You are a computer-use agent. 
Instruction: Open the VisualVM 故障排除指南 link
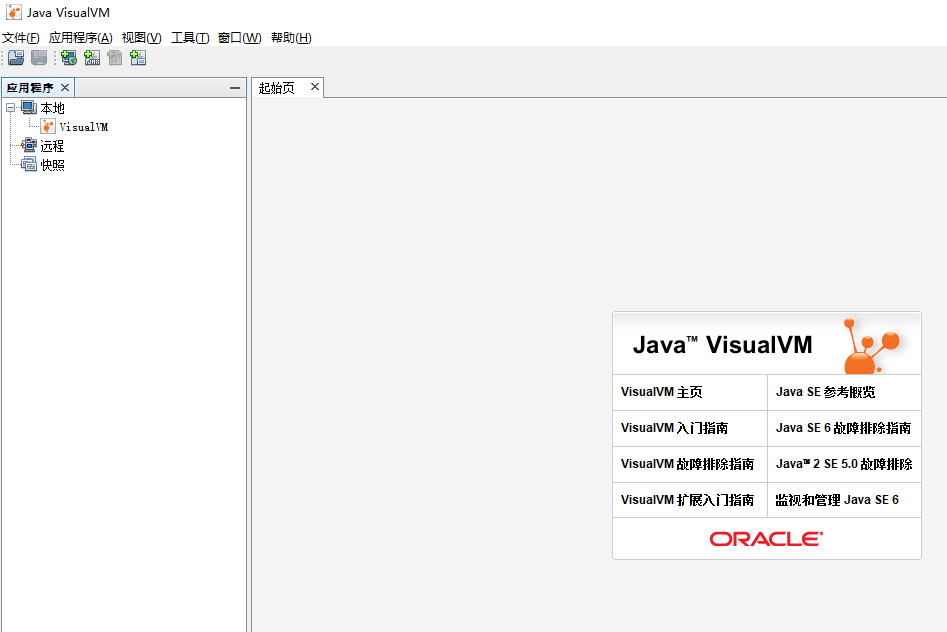(x=687, y=464)
